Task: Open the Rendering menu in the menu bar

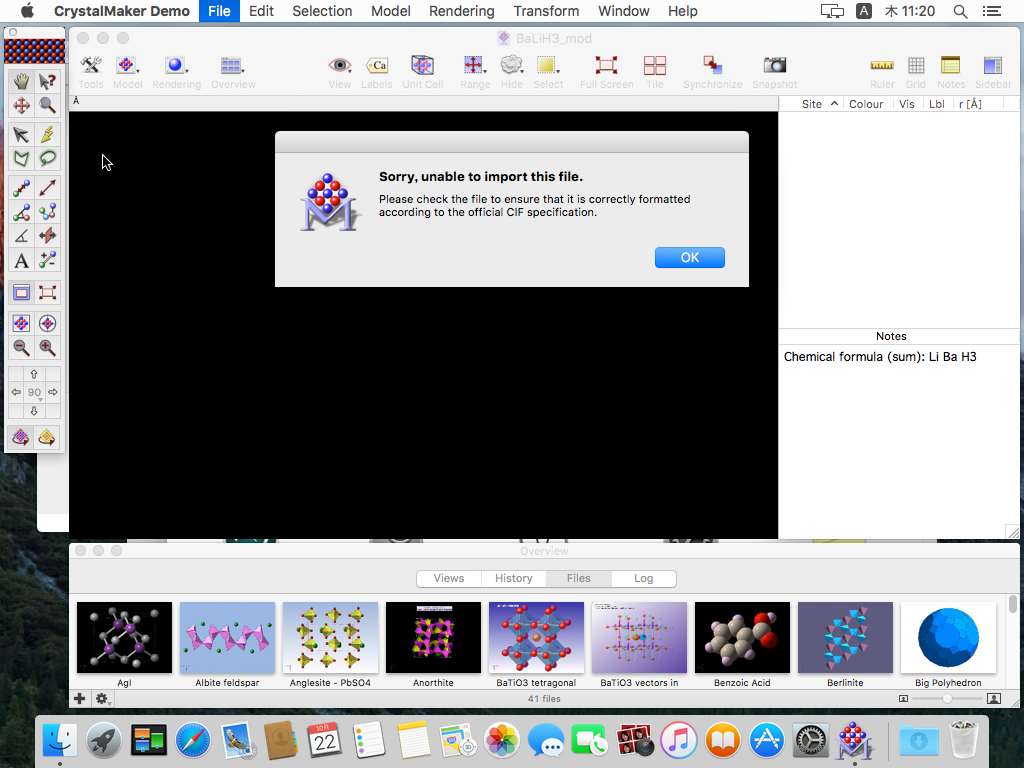Action: point(462,11)
